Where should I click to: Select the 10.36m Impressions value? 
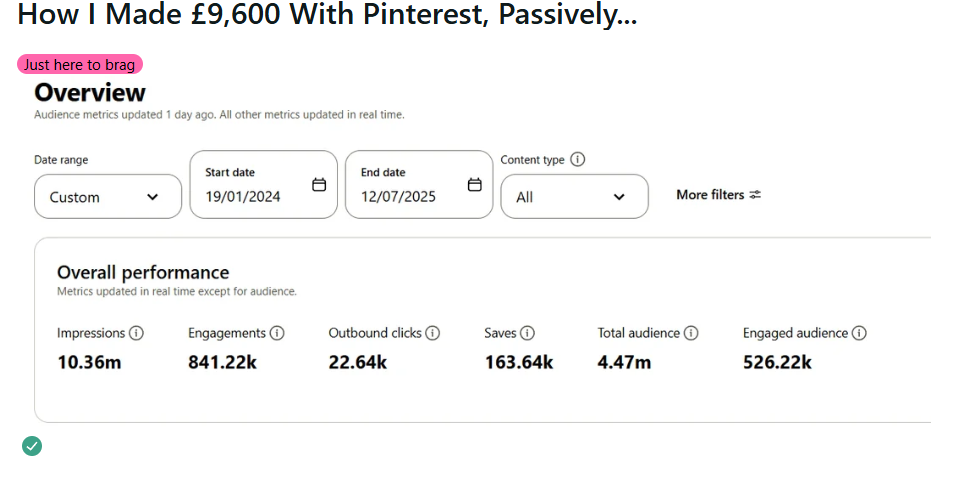89,362
